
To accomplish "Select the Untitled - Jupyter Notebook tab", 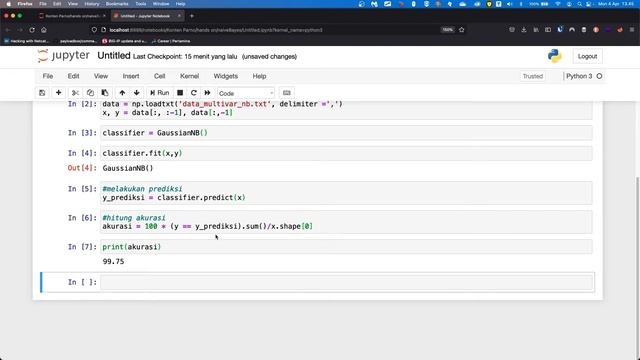I will (x=147, y=16).
